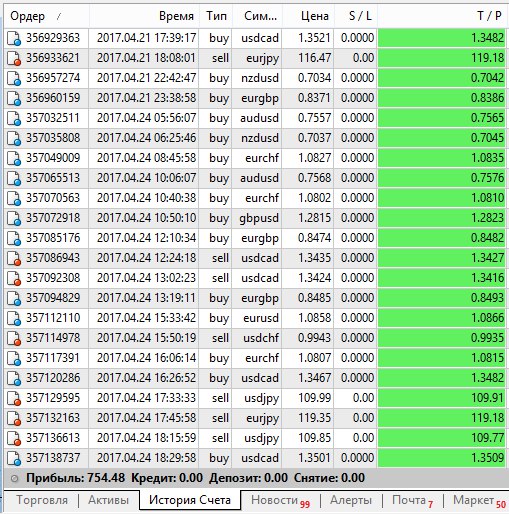Select the eurusd order row 357112110
The image size is (509, 514).
click(x=255, y=318)
